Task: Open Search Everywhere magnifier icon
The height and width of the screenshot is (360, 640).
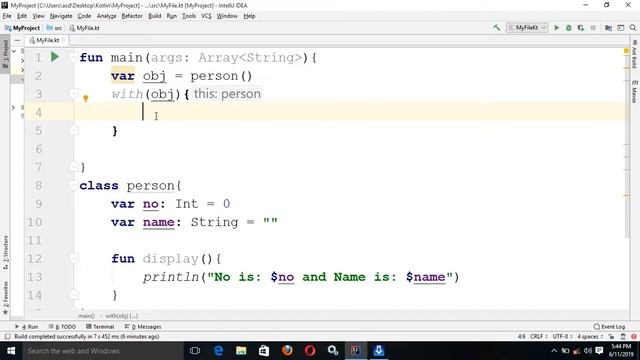Action: pyautogui.click(x=633, y=28)
